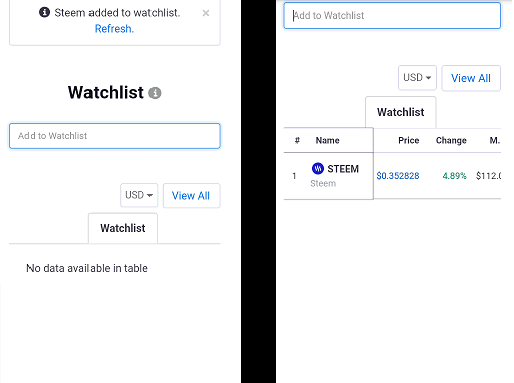Select the right Watchlist tab
The image size is (514, 383).
[x=401, y=112]
